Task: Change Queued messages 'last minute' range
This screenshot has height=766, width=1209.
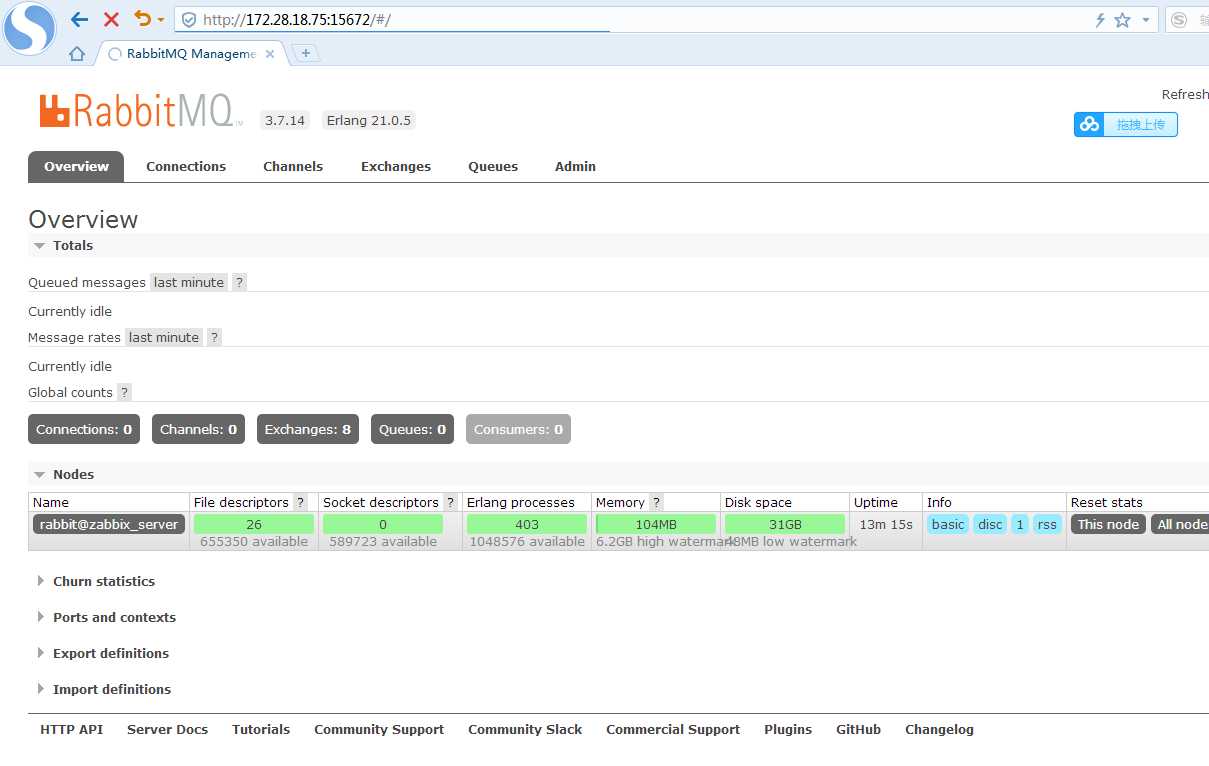Action: click(x=189, y=283)
